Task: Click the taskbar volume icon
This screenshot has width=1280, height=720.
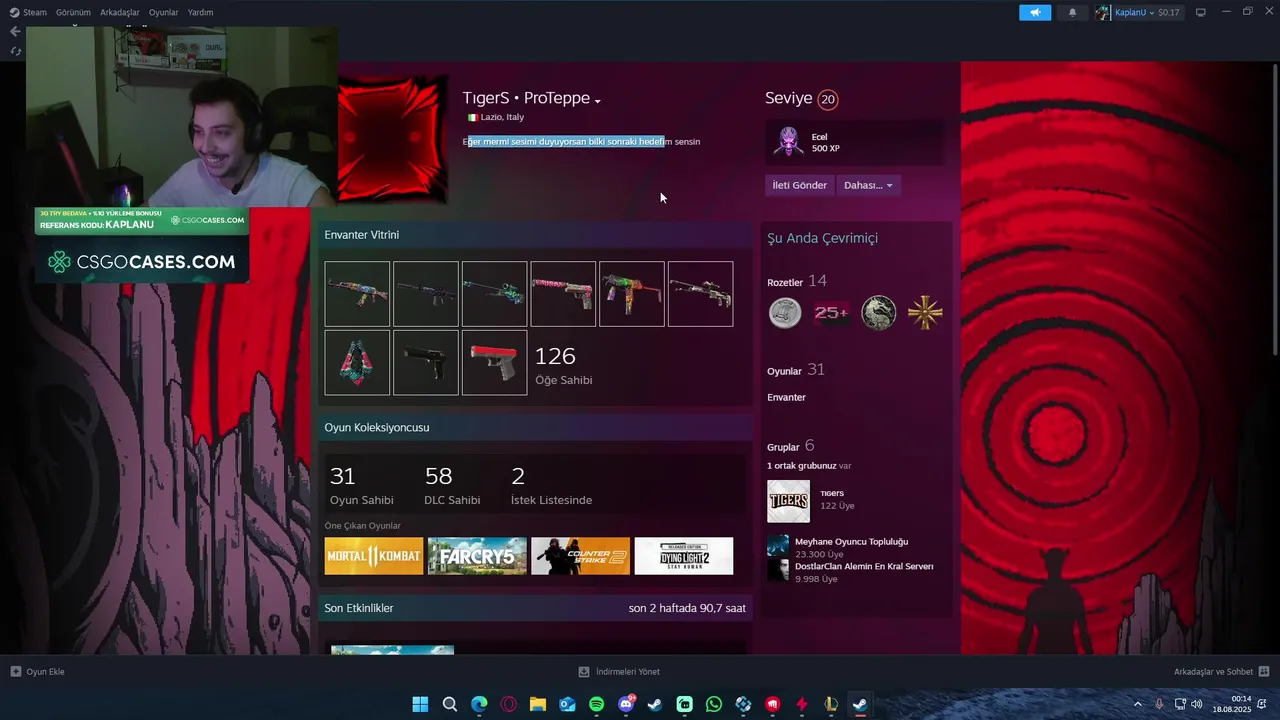Action: (x=1197, y=704)
